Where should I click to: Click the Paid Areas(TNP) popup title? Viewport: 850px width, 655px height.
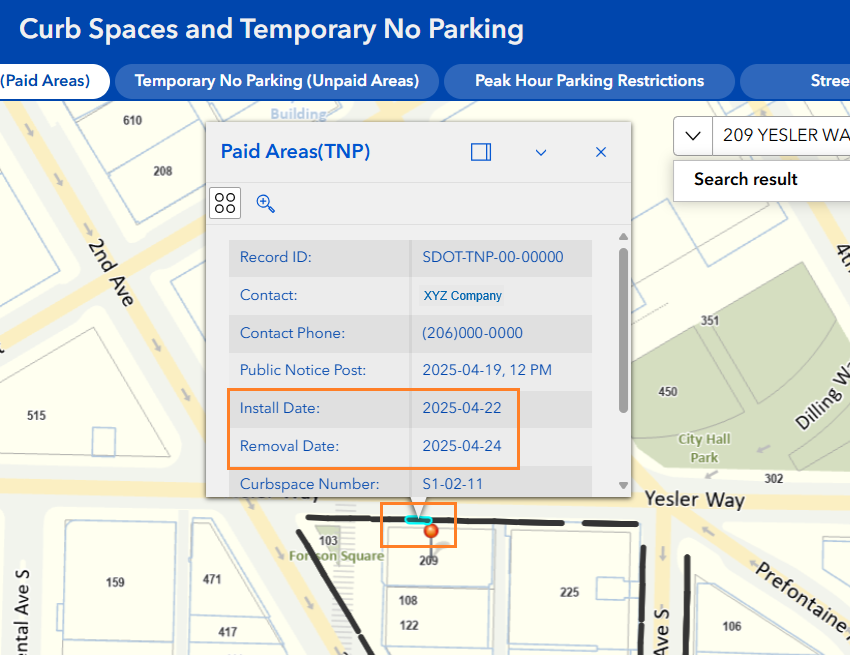coord(295,152)
